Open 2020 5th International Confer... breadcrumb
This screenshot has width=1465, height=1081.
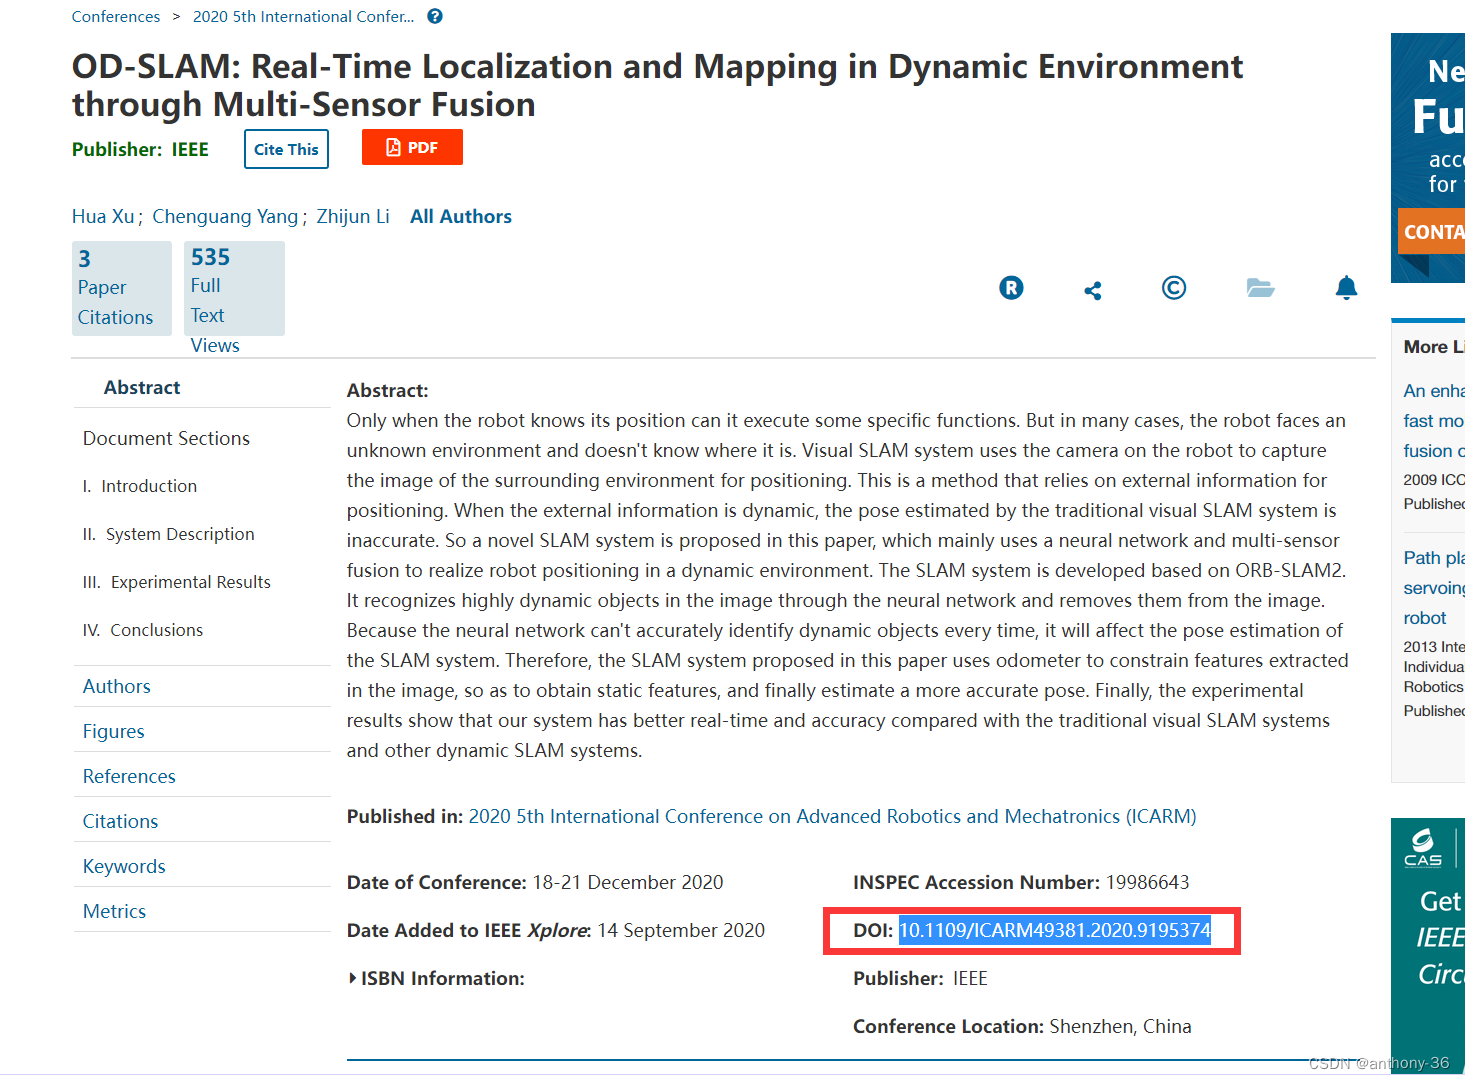click(x=303, y=16)
